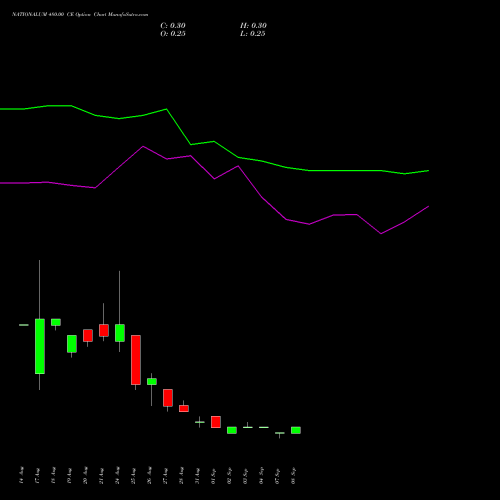Viewport: 500px width, 500px height.
Task: Click the high value 'H: 0.30'
Action: (253, 26)
